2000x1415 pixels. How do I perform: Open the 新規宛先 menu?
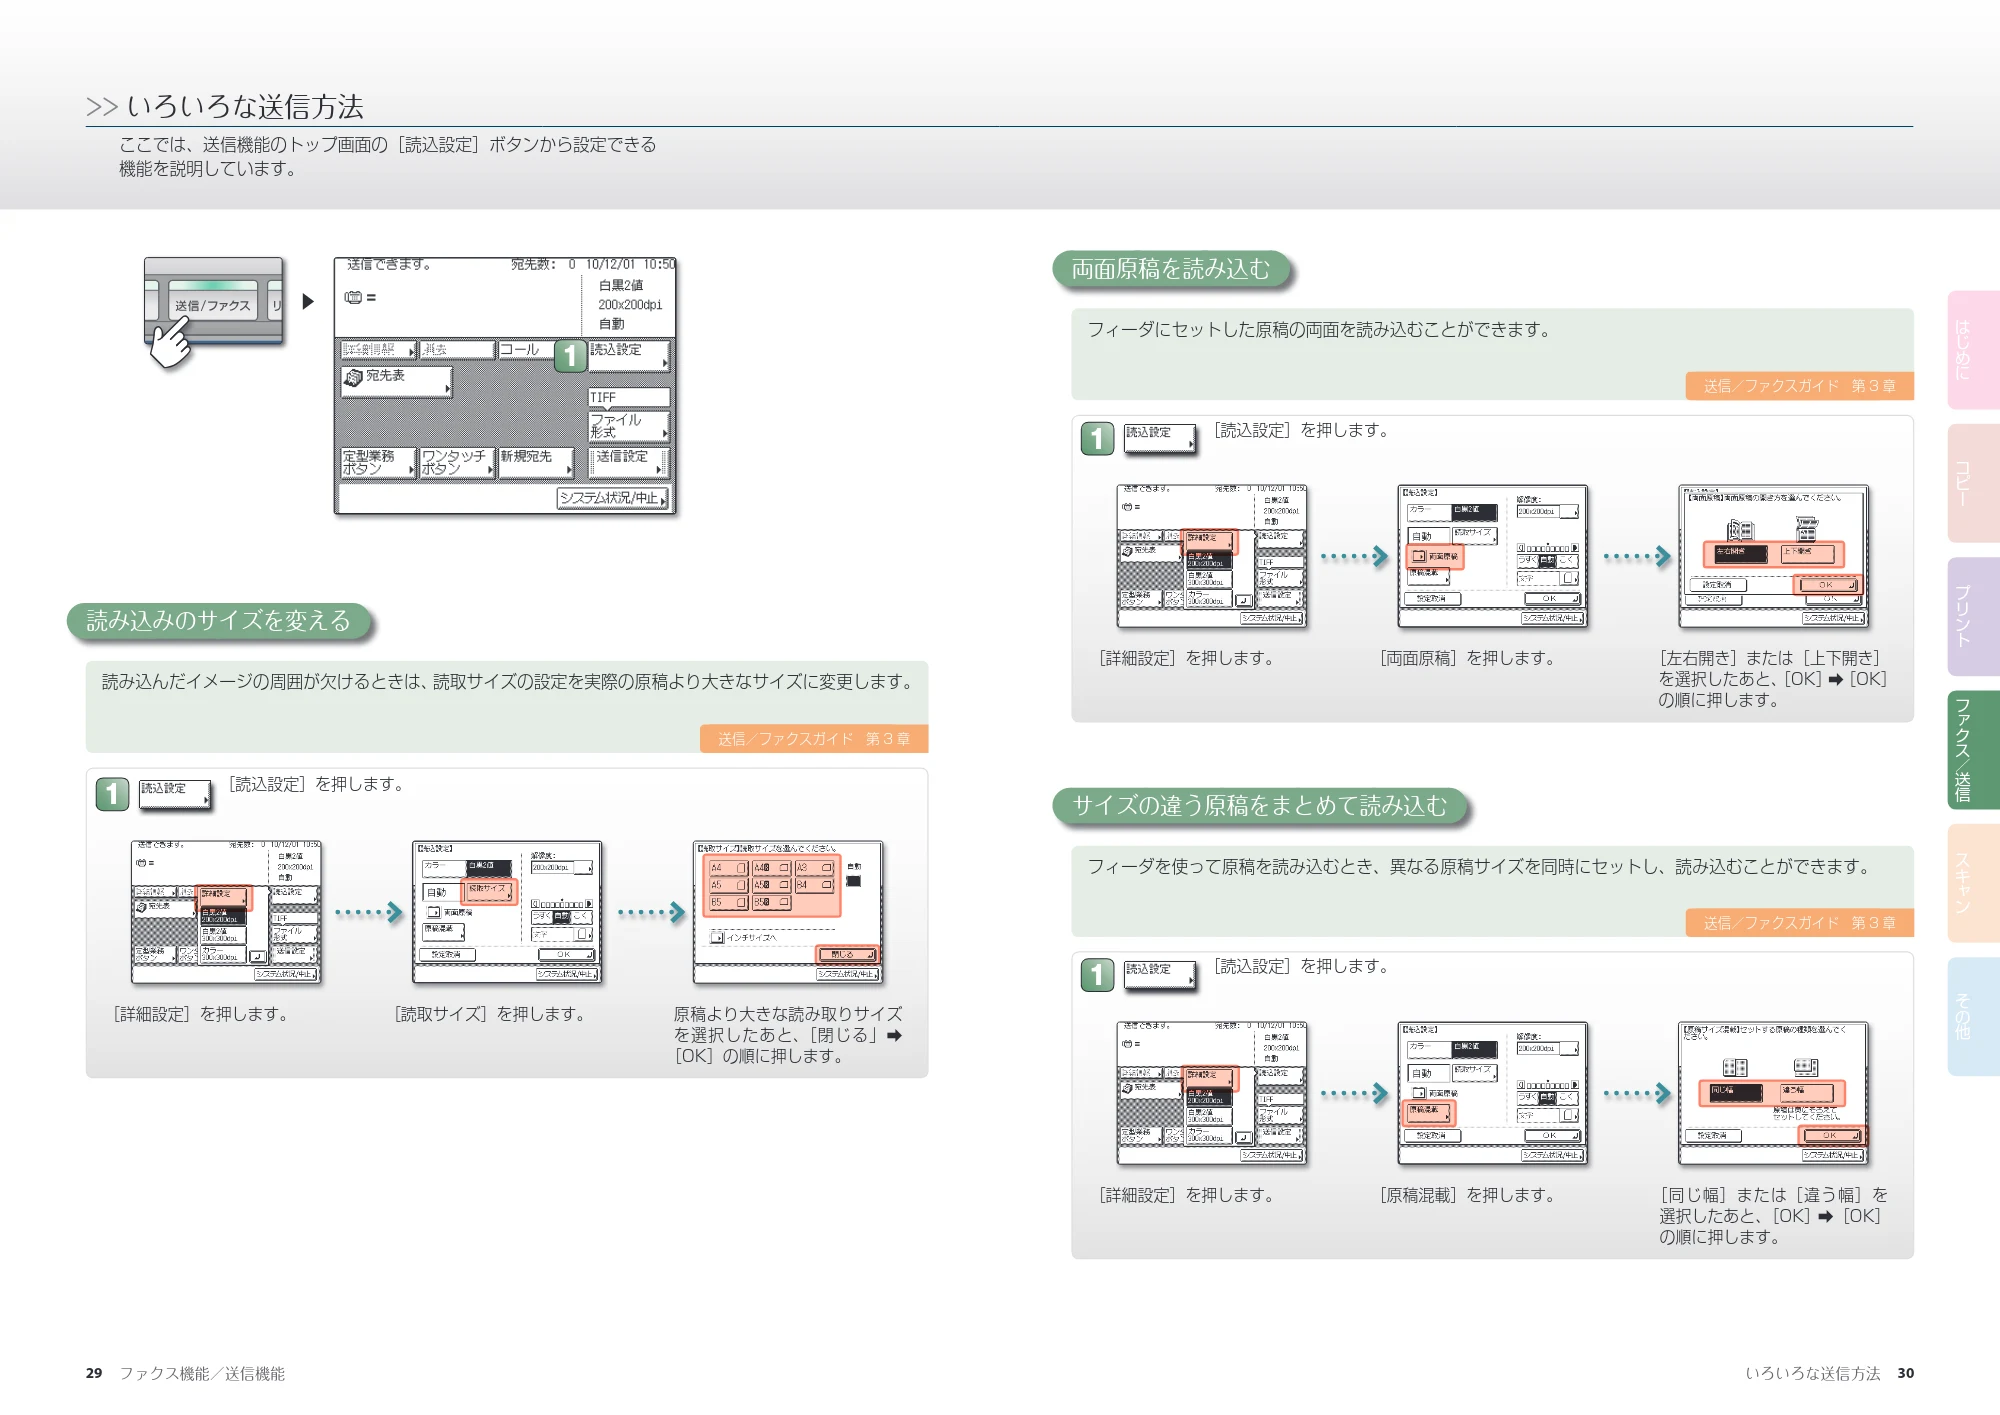pyautogui.click(x=537, y=463)
